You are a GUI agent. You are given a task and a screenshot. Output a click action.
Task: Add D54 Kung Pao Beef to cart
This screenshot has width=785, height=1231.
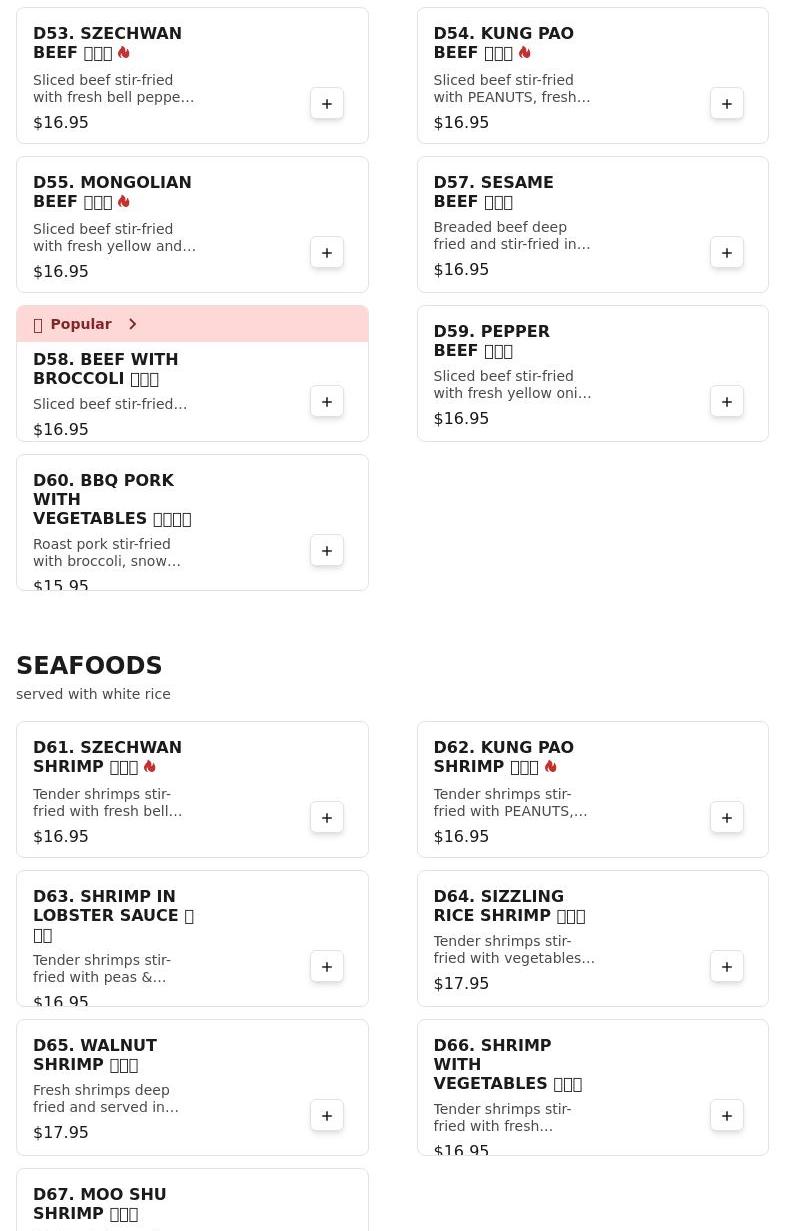(x=727, y=104)
